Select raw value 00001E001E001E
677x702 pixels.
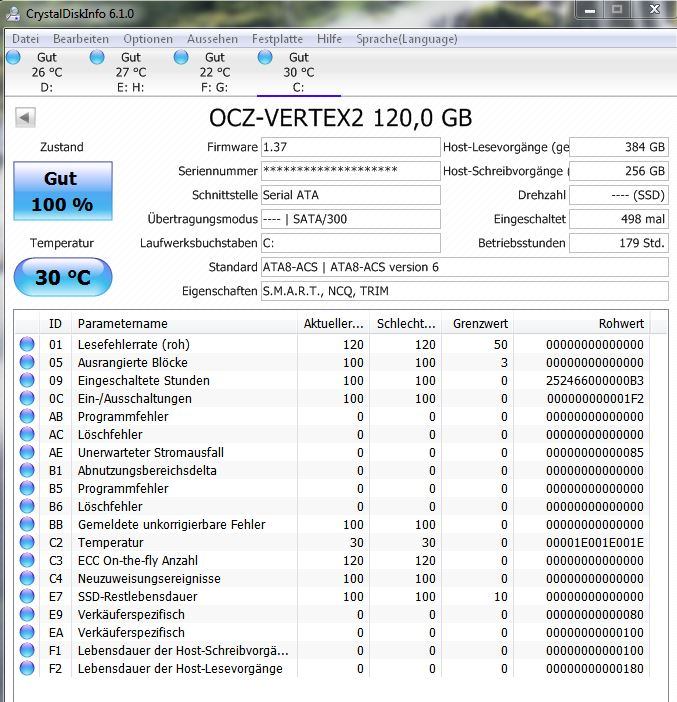(595, 543)
